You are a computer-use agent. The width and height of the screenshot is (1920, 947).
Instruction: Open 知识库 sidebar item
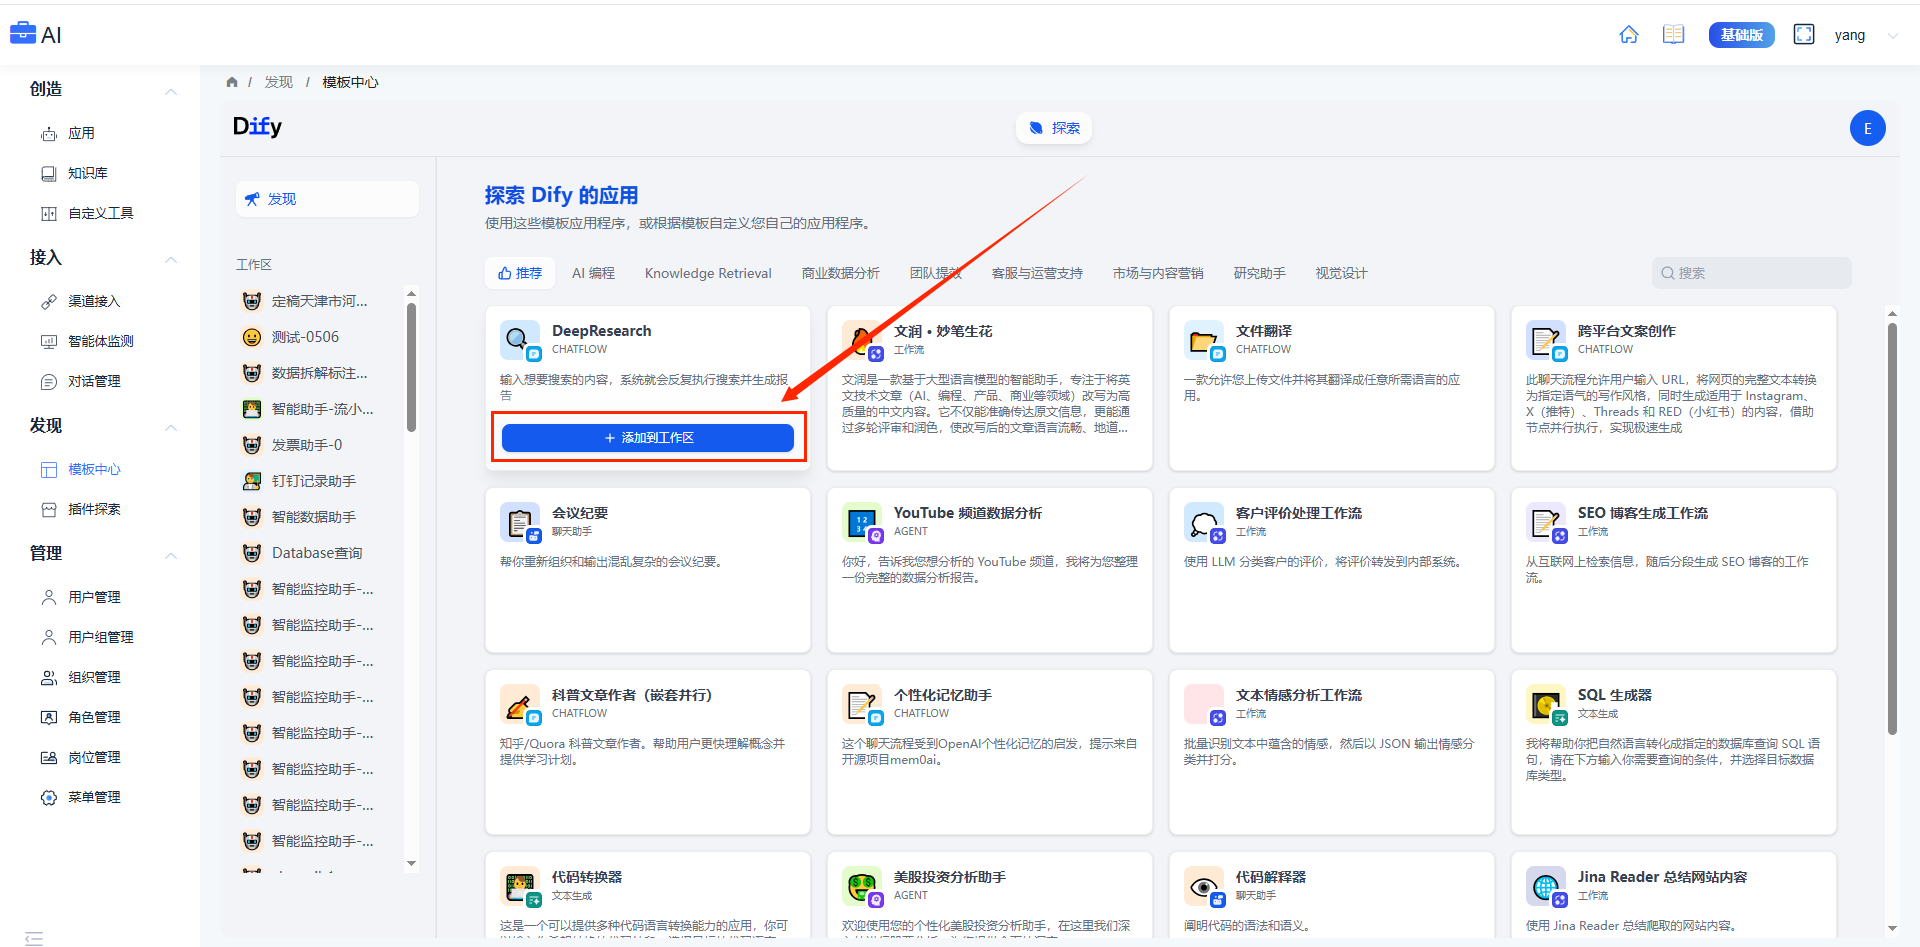pos(88,173)
